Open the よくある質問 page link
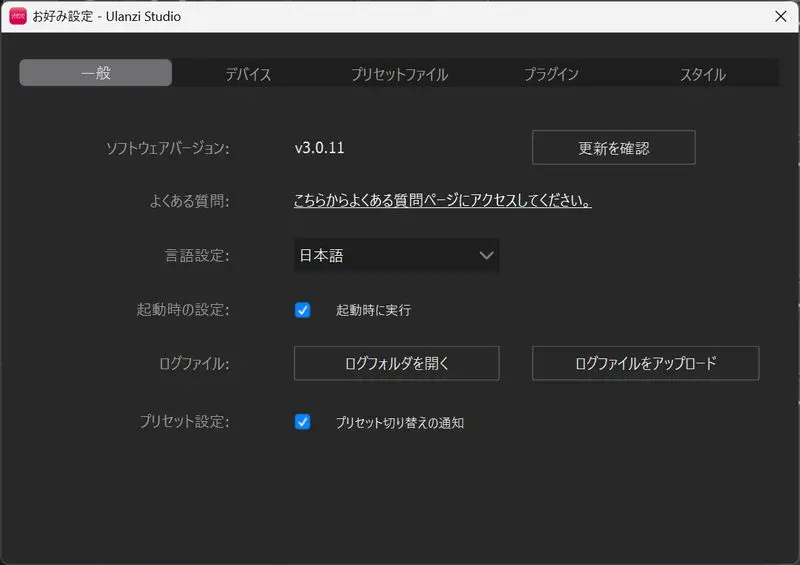 (442, 201)
